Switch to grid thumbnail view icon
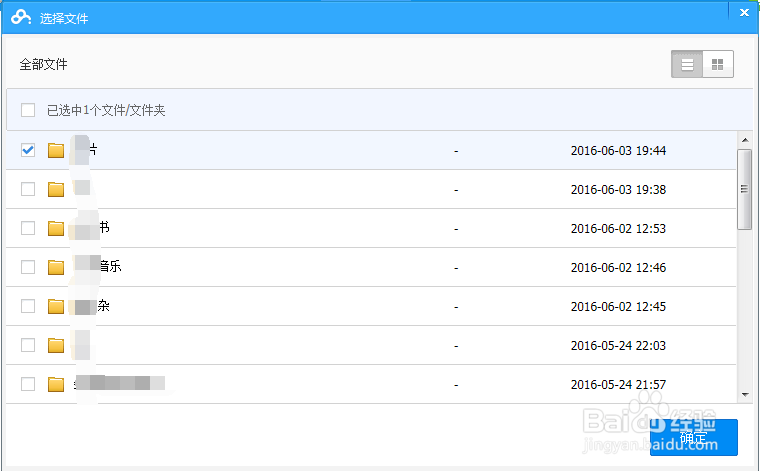This screenshot has height=471, width=760. click(717, 64)
